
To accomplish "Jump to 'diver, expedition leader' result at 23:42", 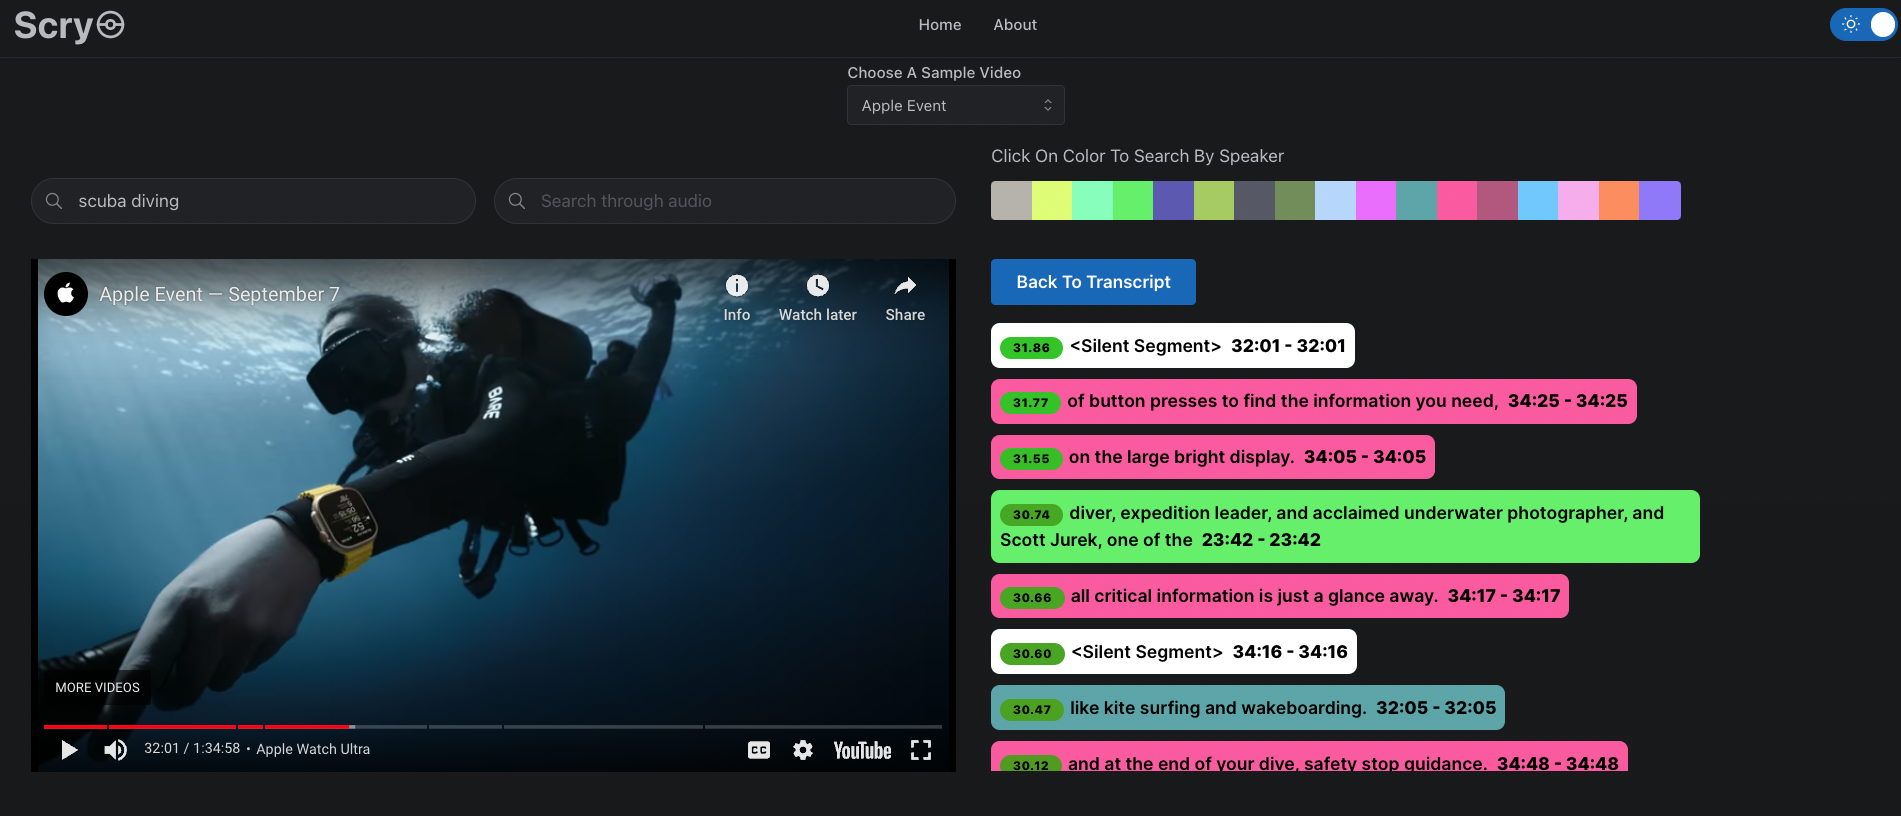I will coord(1345,526).
